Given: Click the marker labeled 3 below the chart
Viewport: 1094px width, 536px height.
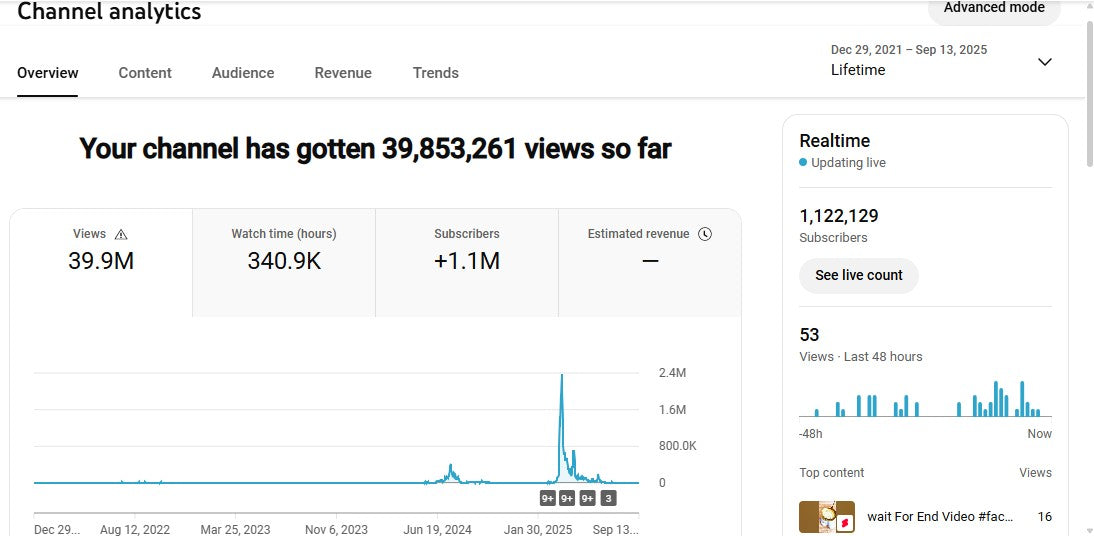Looking at the screenshot, I should tap(608, 498).
